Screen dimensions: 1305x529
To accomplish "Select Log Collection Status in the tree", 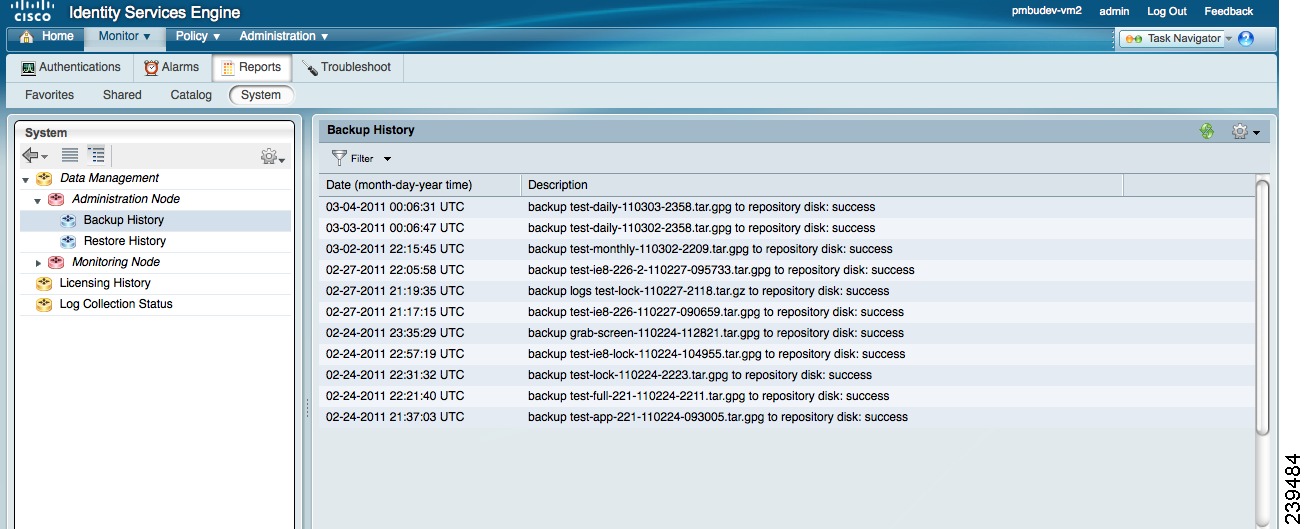I will coord(116,305).
